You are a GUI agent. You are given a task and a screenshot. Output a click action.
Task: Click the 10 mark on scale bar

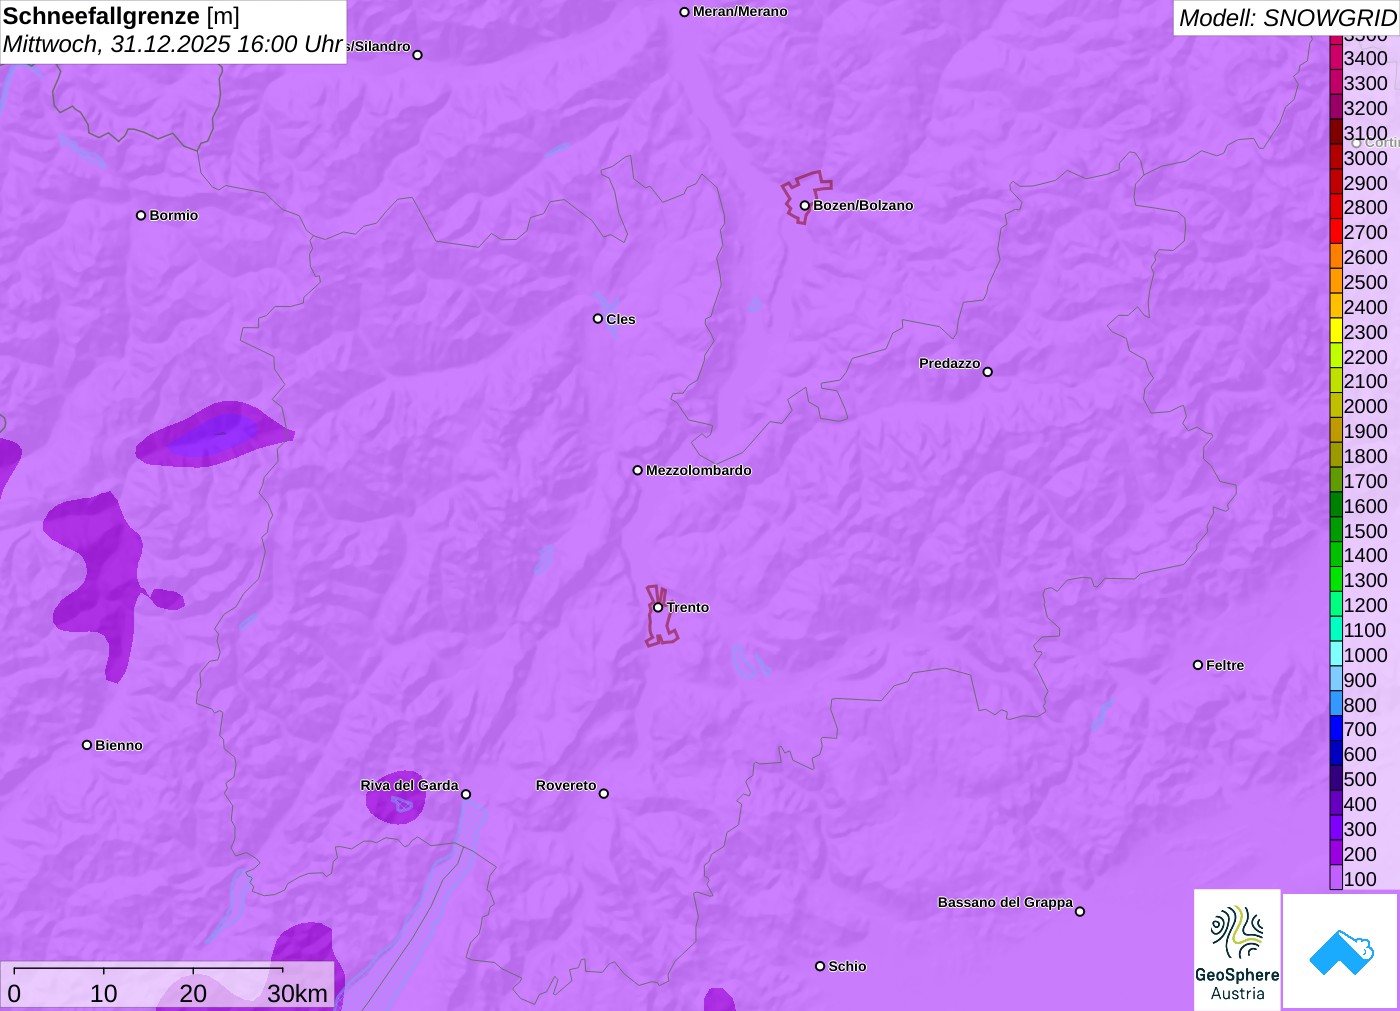(104, 993)
